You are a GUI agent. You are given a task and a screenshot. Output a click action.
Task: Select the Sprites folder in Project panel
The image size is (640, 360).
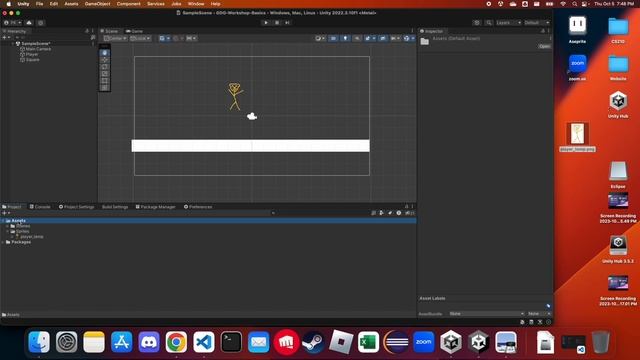point(22,231)
